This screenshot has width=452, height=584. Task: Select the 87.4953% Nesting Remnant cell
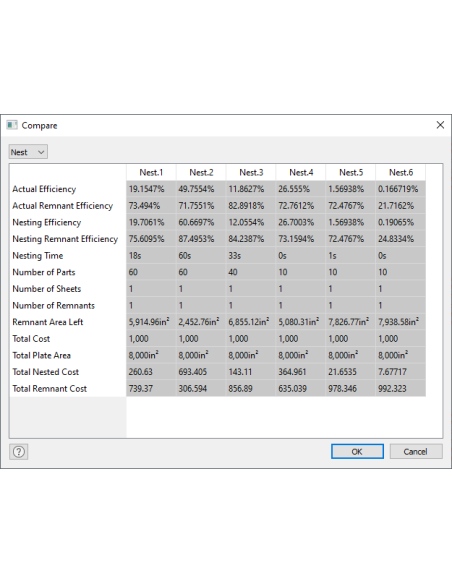201,239
